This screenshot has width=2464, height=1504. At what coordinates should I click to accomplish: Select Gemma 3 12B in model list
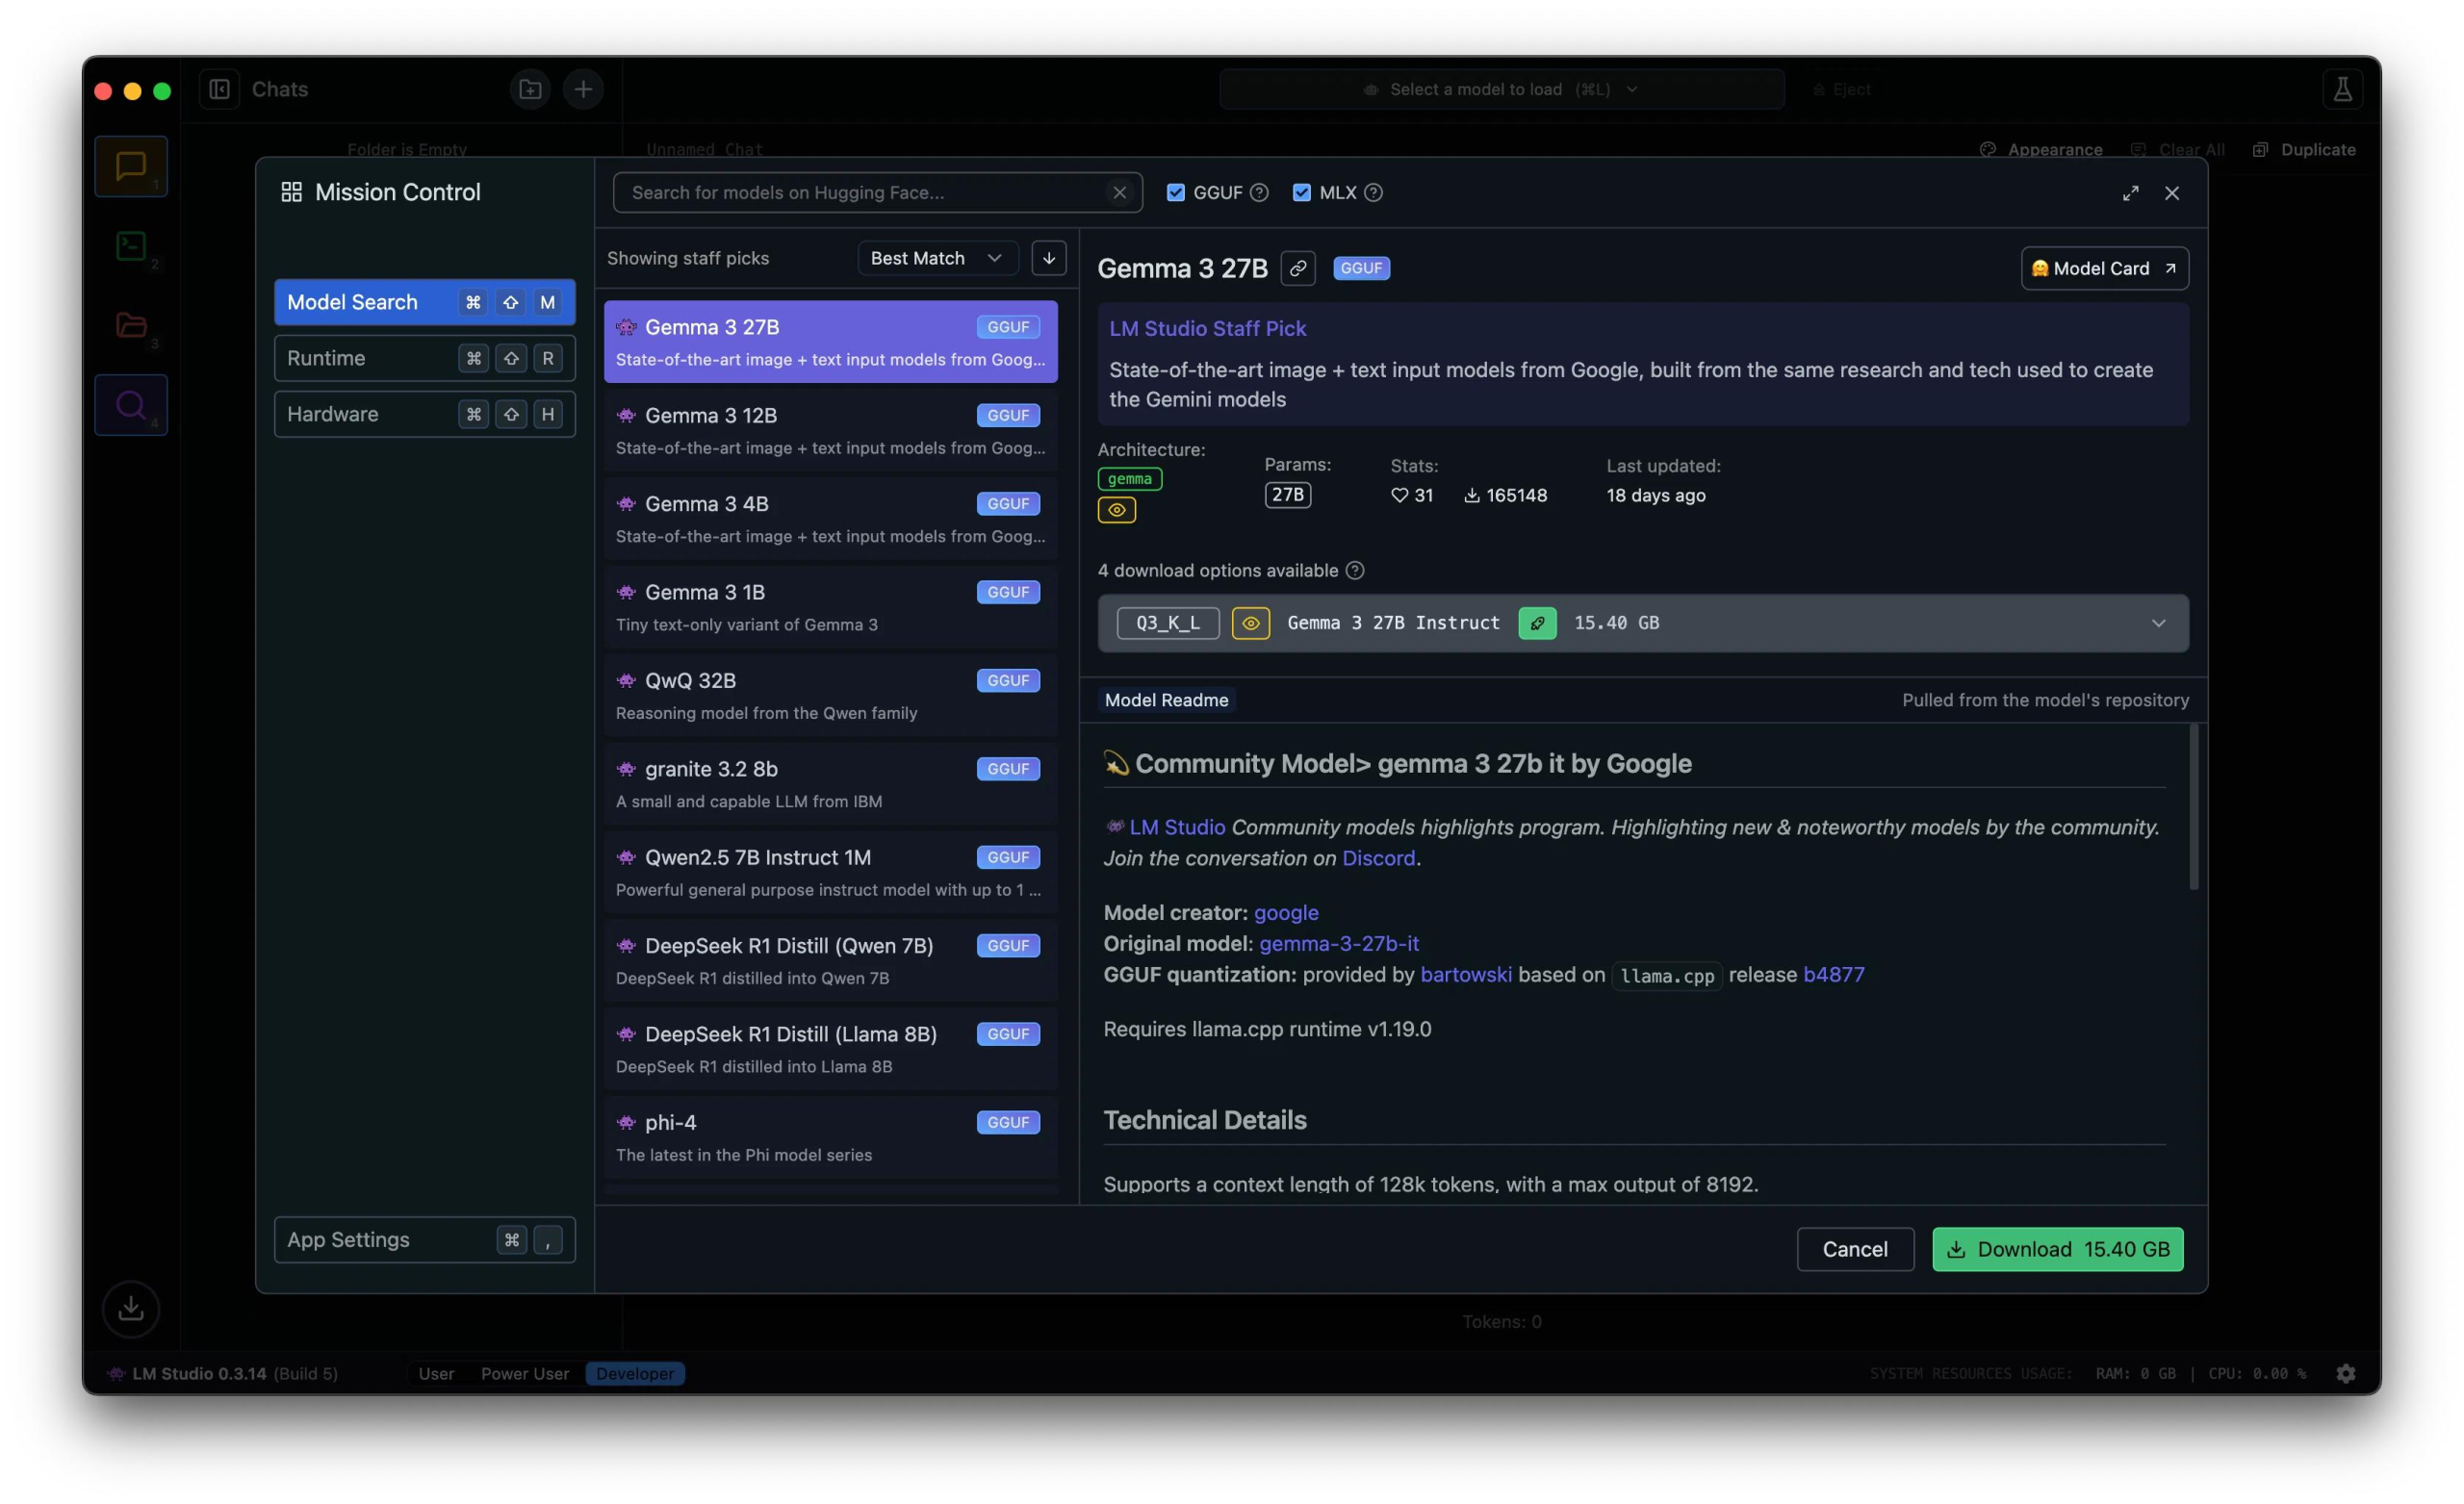[x=830, y=430]
